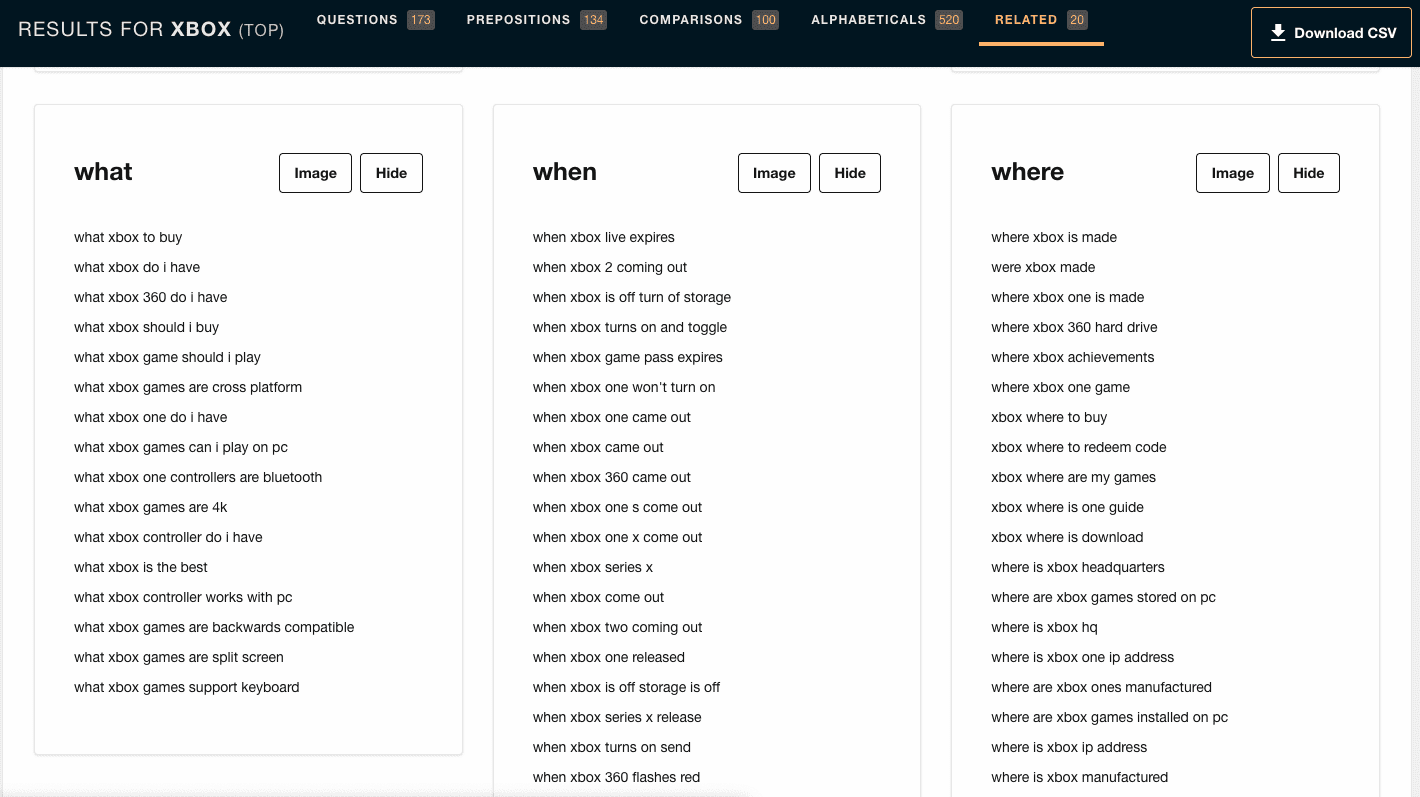
Task: Select 'xbox where to buy'
Action: (1049, 417)
